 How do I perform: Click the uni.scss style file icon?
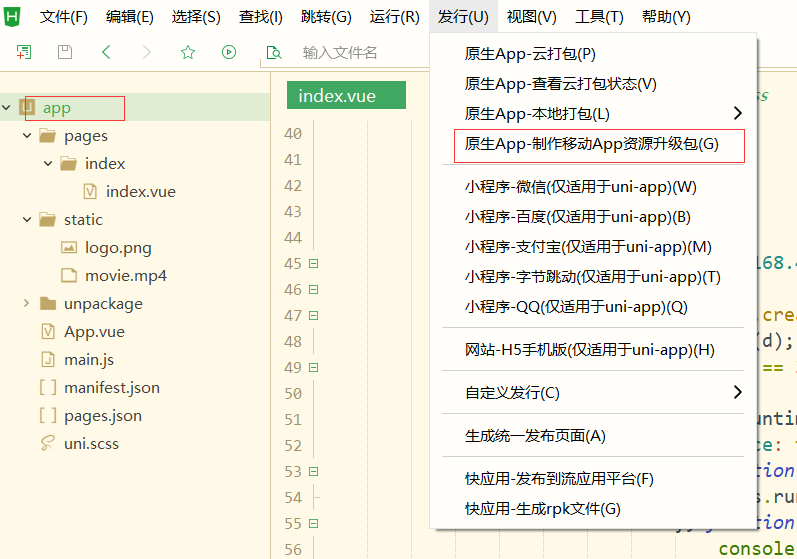point(47,443)
